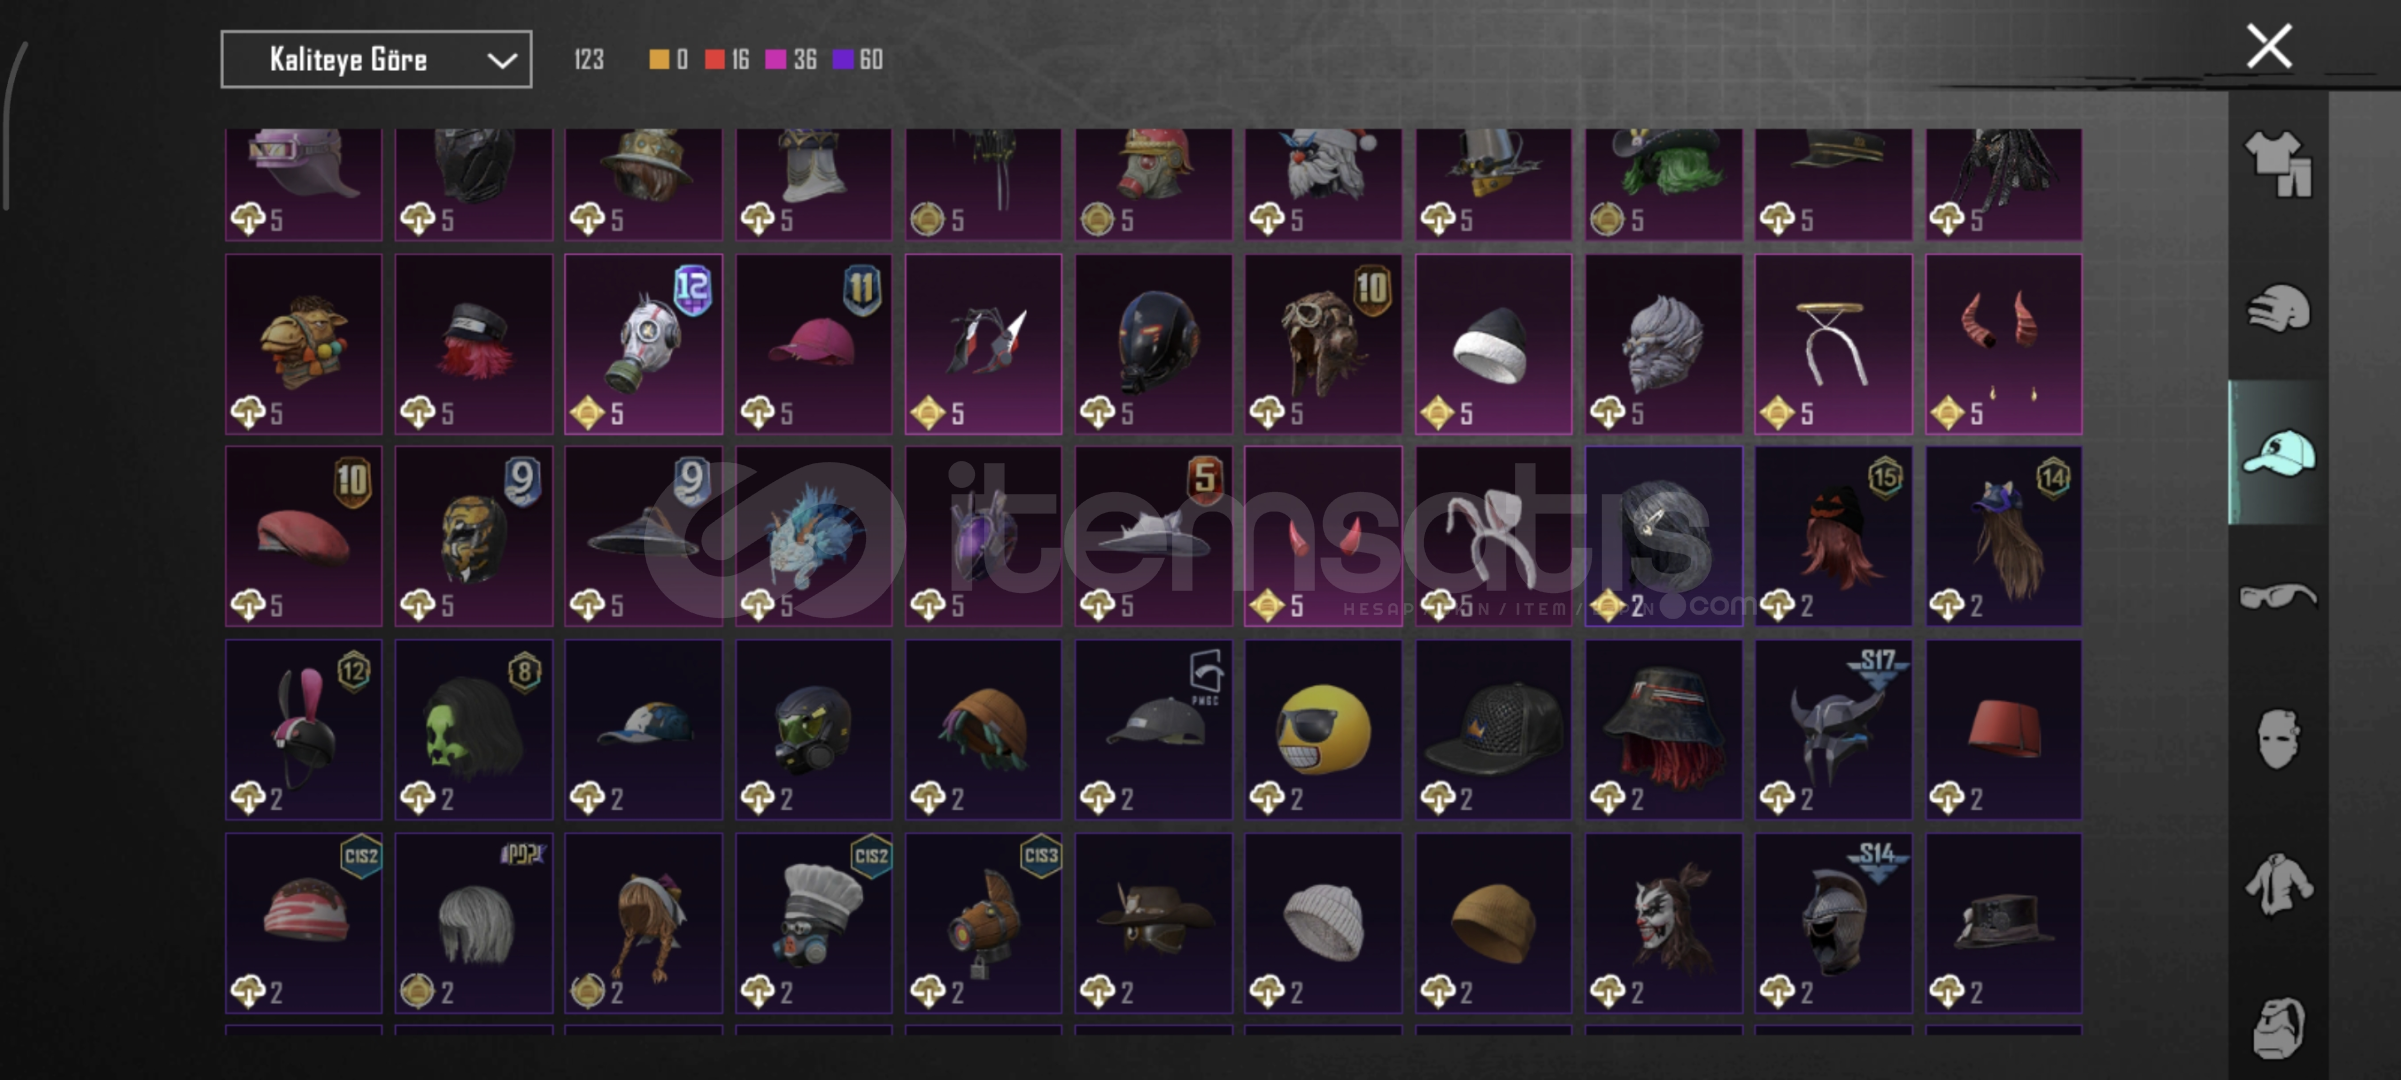Select the white bunny ears headband item
This screenshot has width=2401, height=1080.
point(1493,537)
